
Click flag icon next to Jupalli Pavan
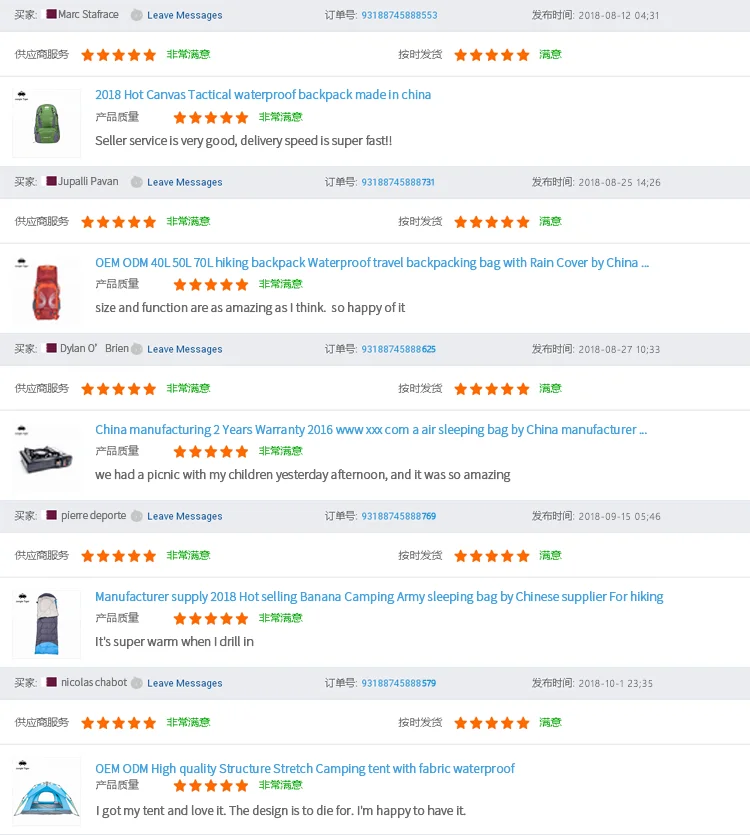click(52, 181)
